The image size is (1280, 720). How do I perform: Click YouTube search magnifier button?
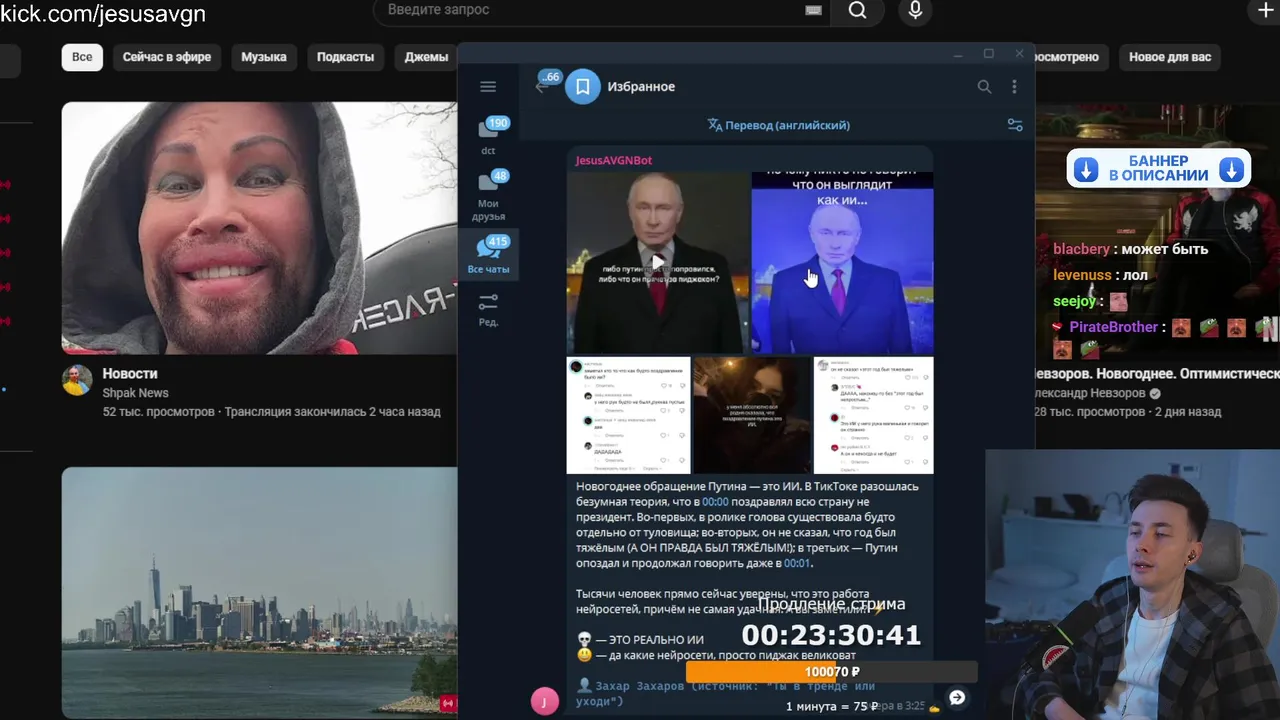[857, 10]
